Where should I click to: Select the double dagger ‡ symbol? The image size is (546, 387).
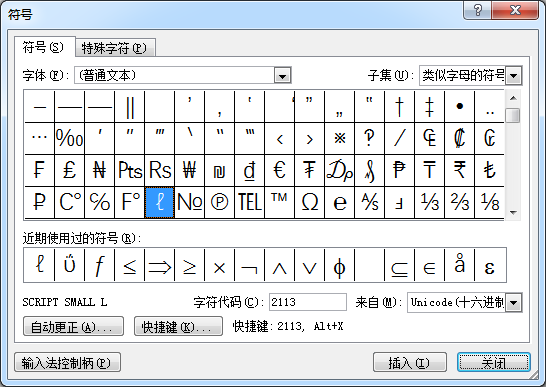429,107
